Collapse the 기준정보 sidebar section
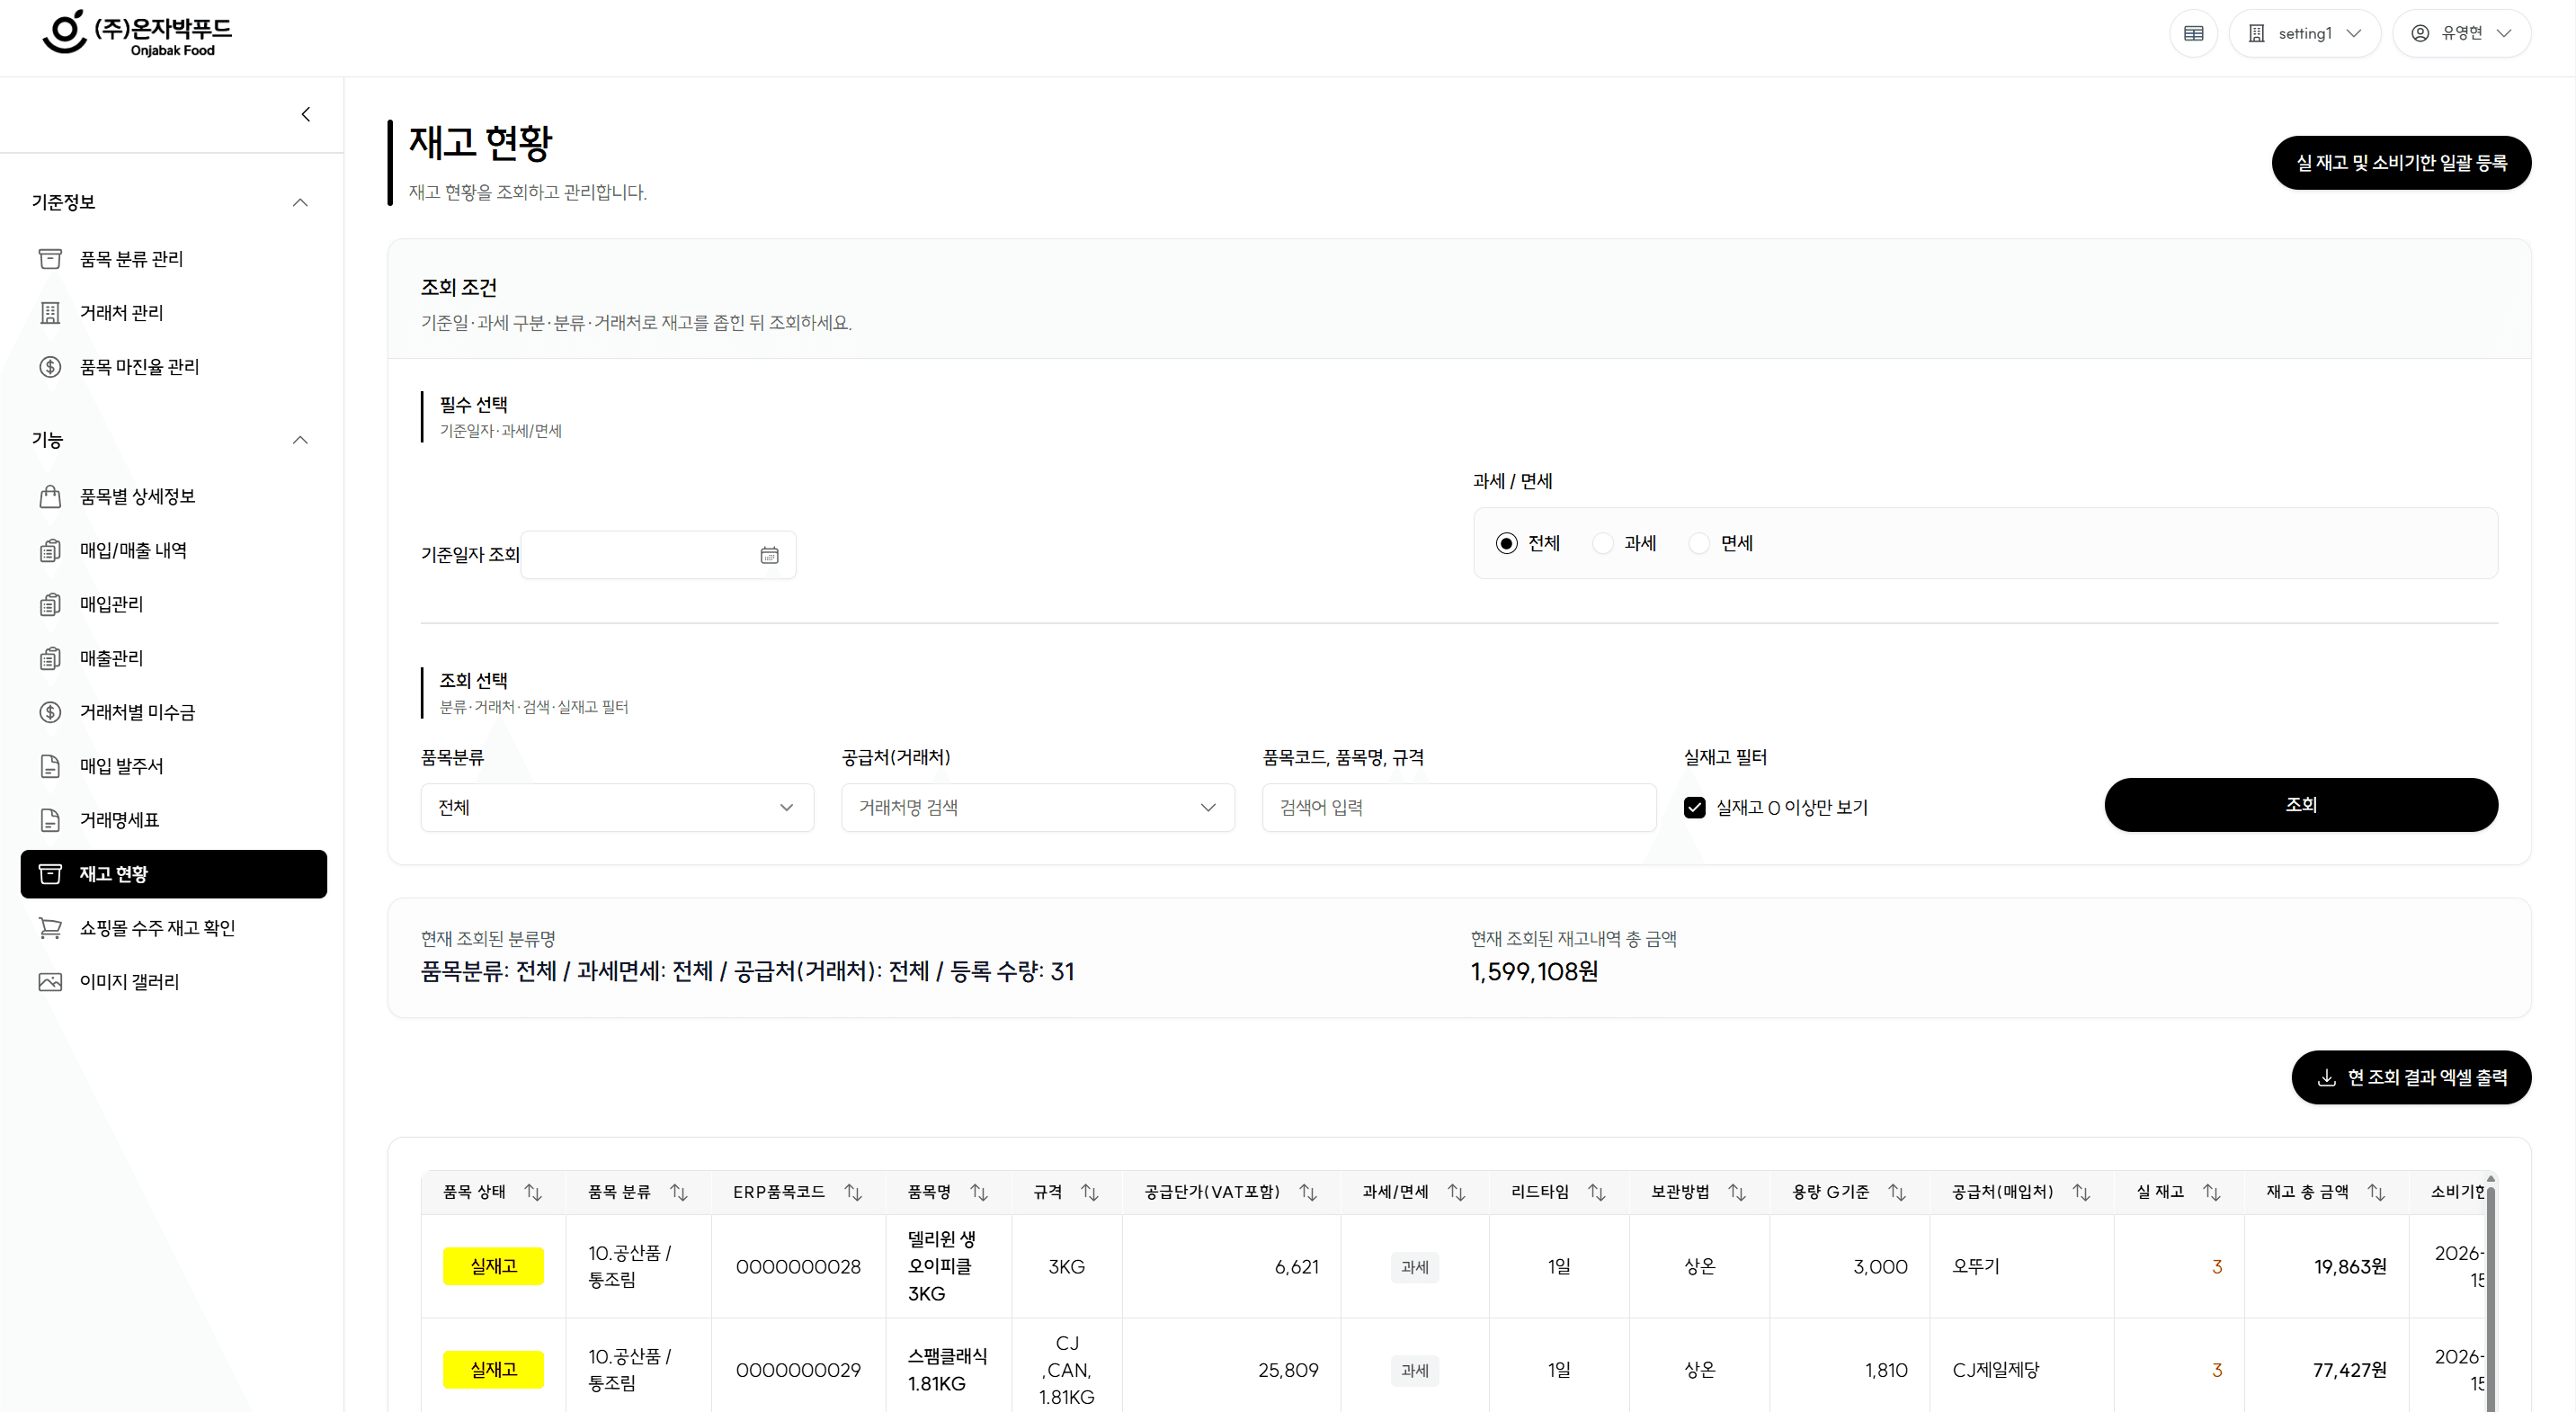The width and height of the screenshot is (2576, 1412). point(300,202)
